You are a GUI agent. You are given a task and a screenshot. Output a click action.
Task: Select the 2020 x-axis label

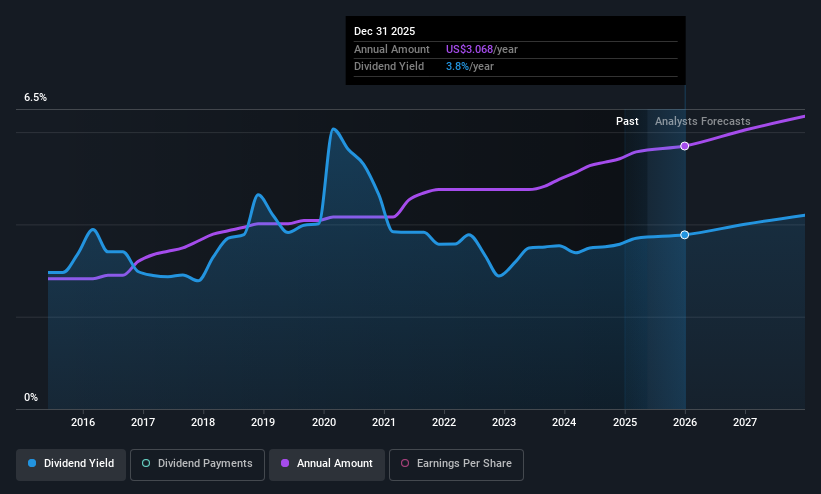coord(324,422)
